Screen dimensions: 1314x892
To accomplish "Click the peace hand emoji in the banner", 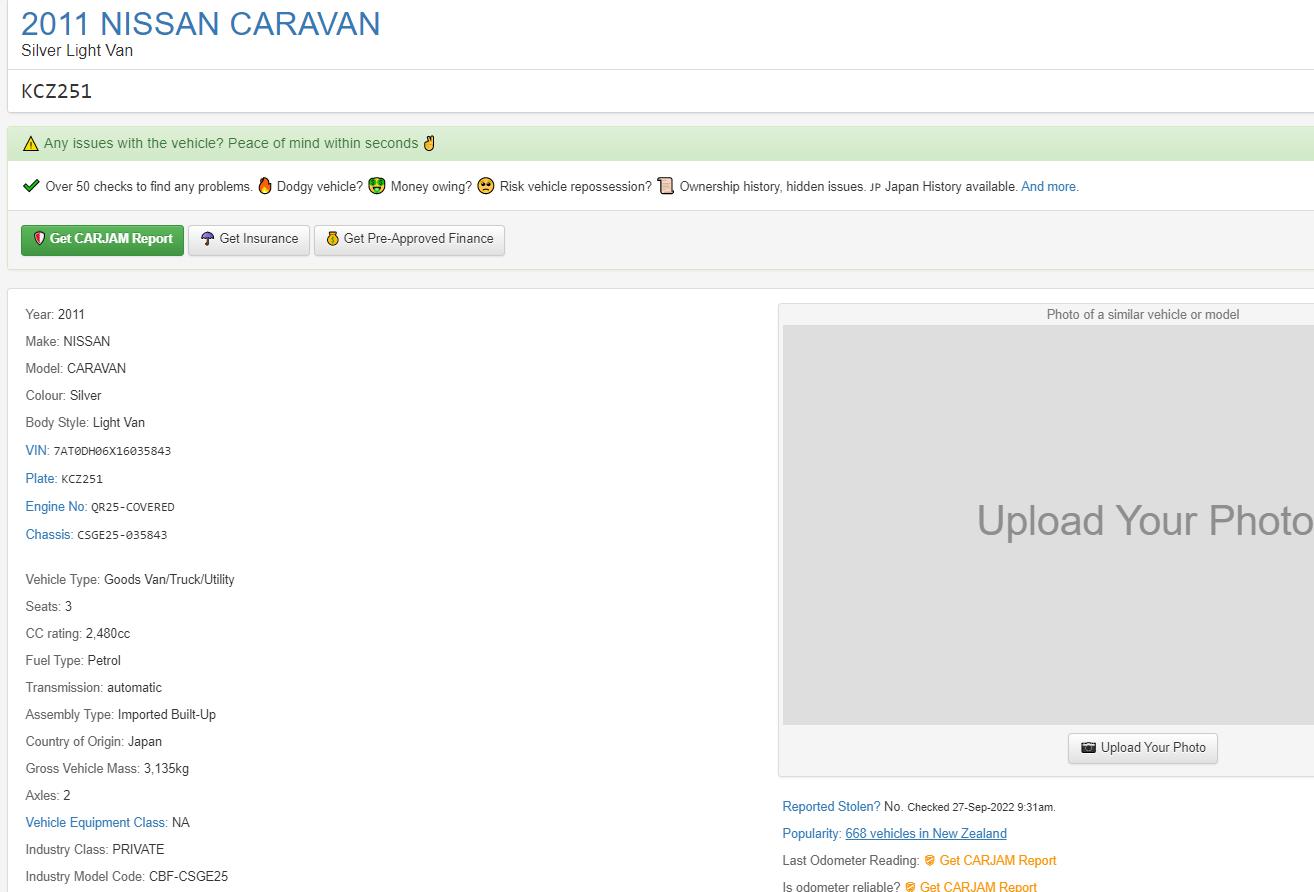I will pos(430,143).
